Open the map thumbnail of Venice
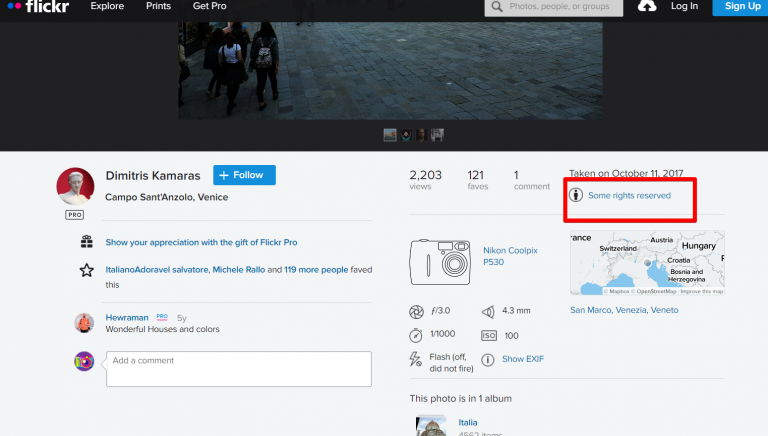Image resolution: width=768 pixels, height=436 pixels. click(647, 263)
